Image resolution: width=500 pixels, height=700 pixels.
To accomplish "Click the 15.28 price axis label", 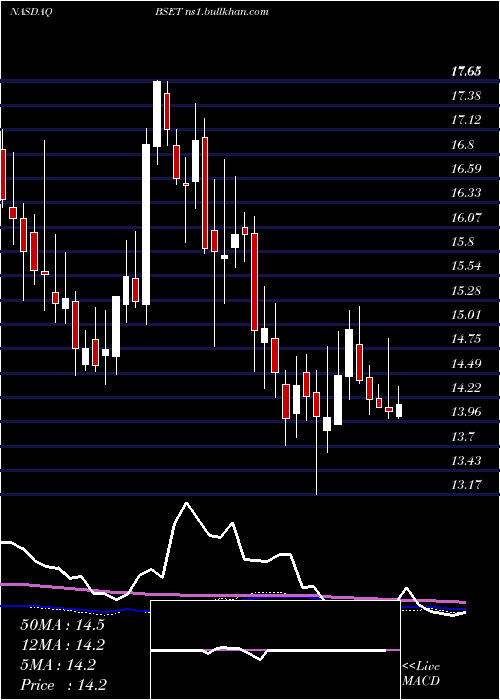I will [467, 291].
